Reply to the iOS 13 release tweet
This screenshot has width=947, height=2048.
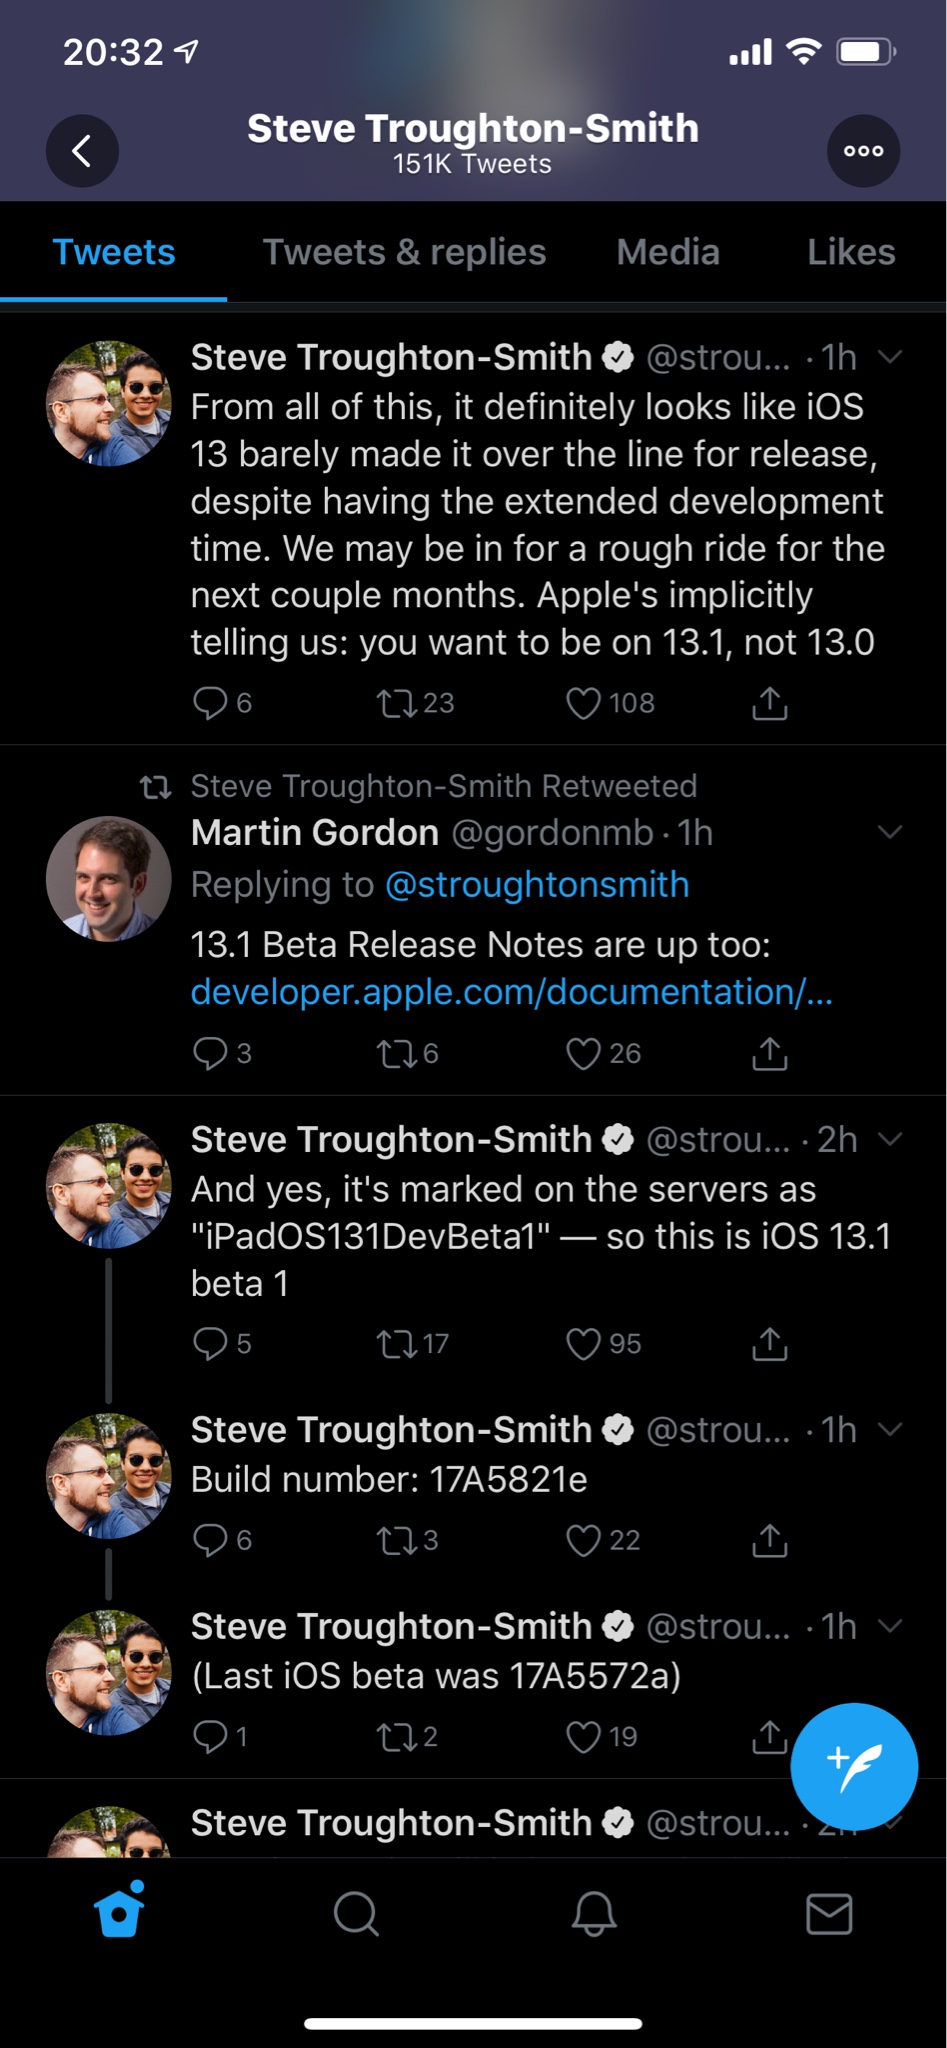(x=210, y=703)
